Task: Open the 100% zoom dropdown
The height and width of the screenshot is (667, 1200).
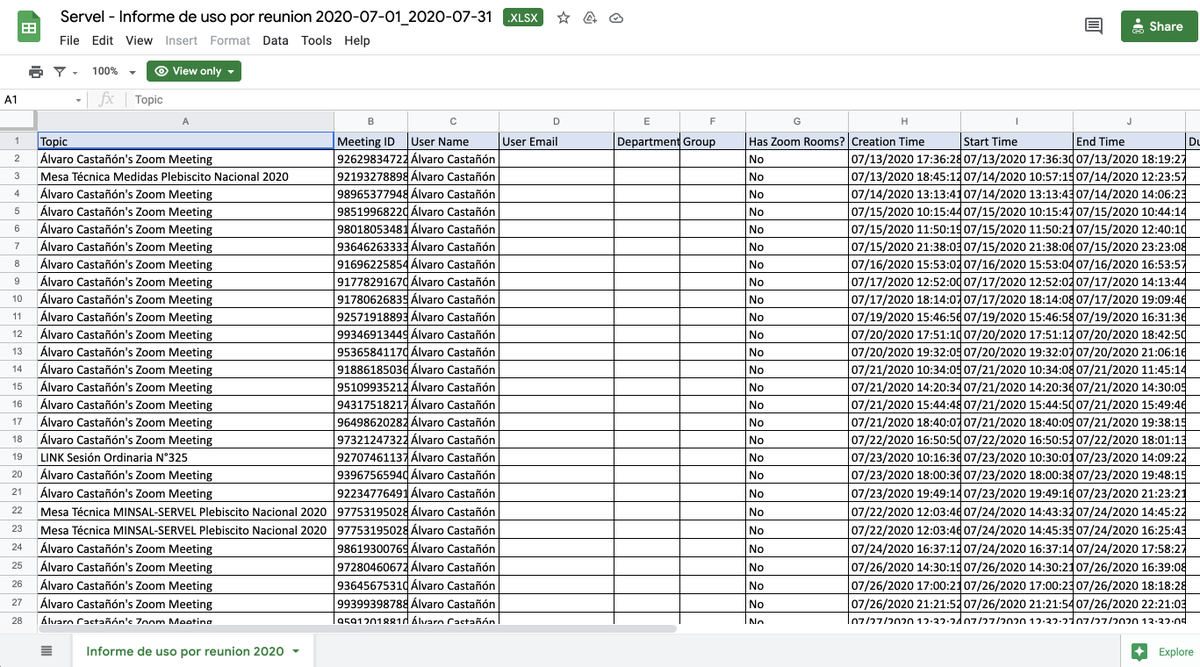Action: (113, 71)
